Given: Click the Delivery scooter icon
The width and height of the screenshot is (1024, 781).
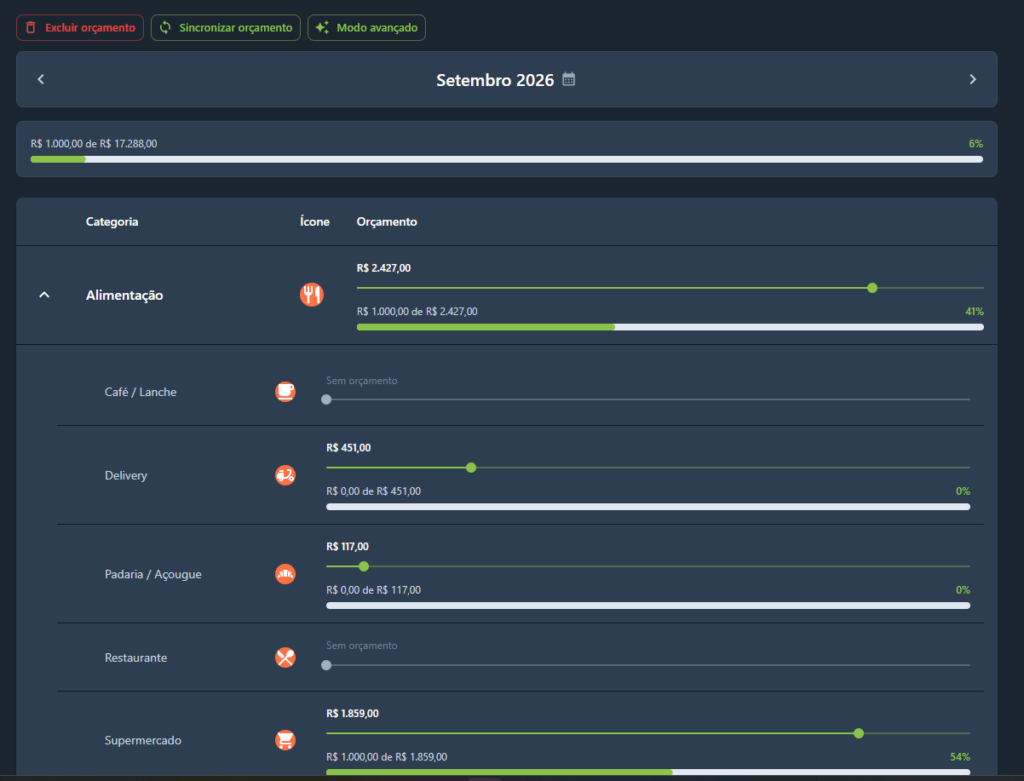Looking at the screenshot, I should [x=285, y=475].
